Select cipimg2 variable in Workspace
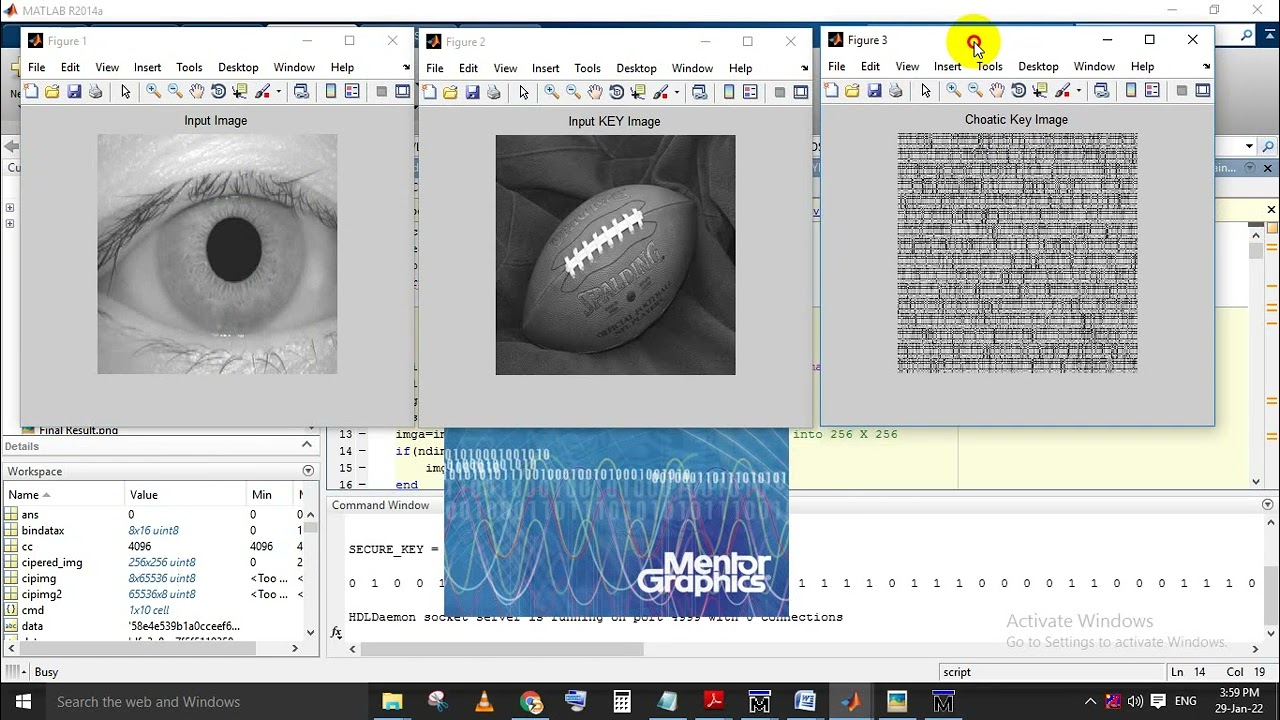This screenshot has width=1280, height=720. (x=42, y=594)
